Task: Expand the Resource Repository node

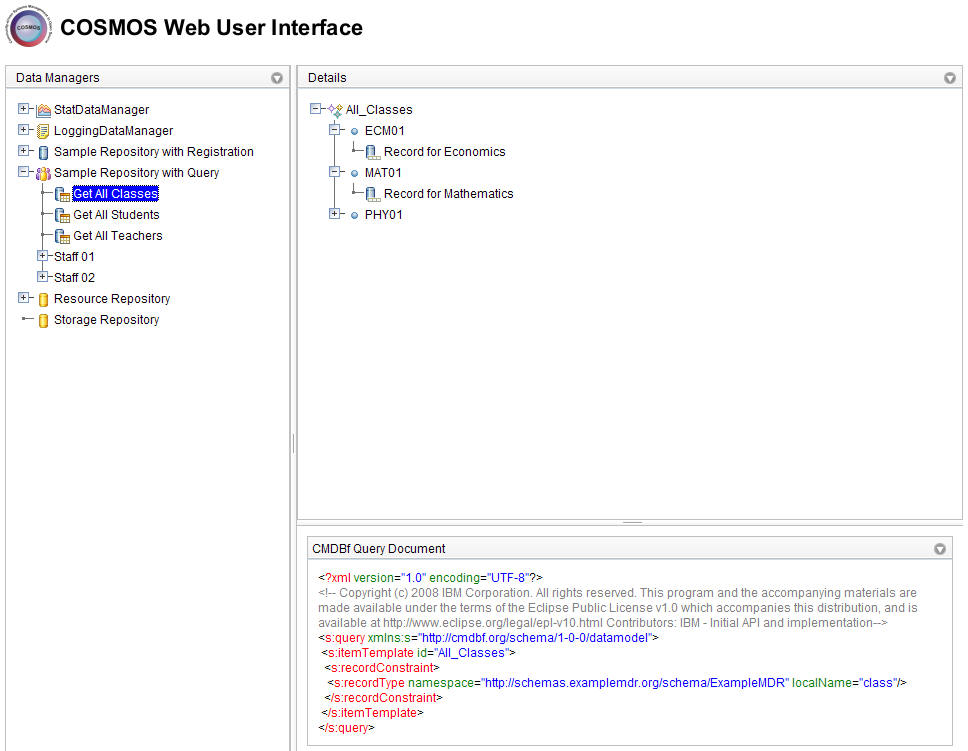Action: (x=23, y=298)
